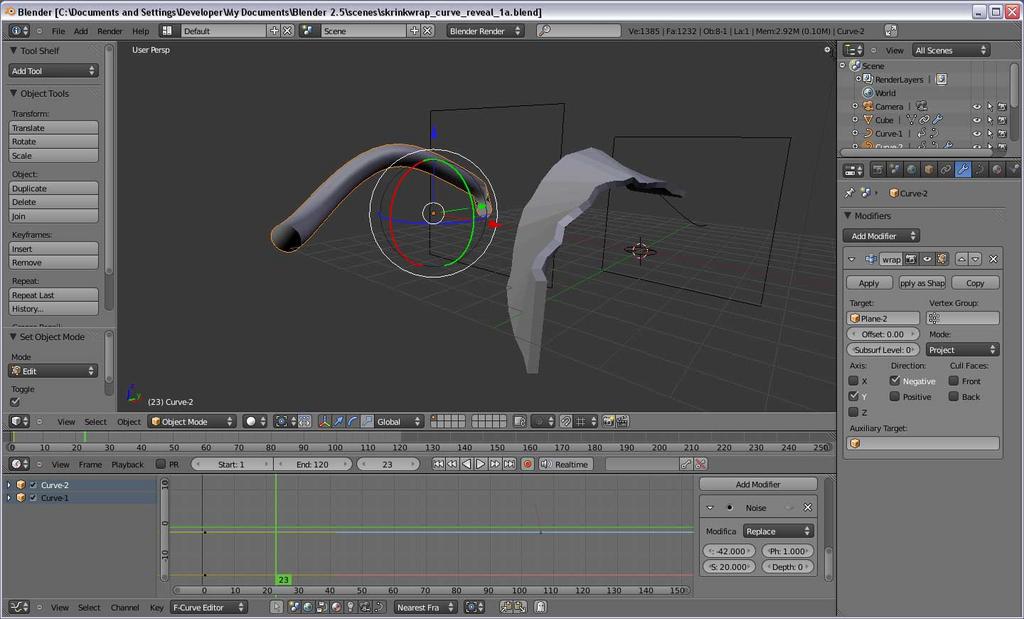Open the Add Modifier dropdown in properties

click(x=881, y=236)
